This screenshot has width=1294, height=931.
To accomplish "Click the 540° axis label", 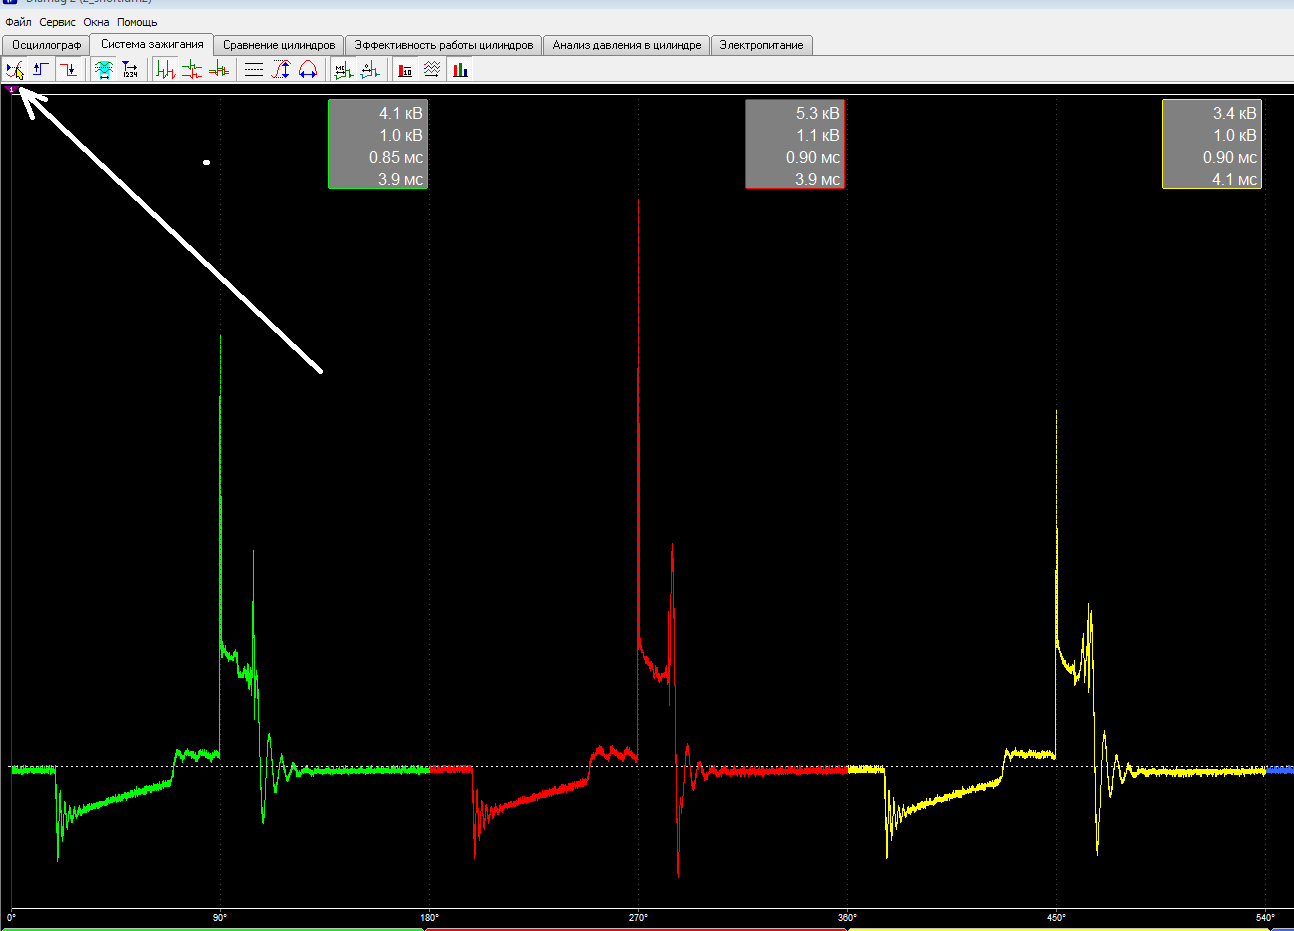I will click(x=1265, y=917).
